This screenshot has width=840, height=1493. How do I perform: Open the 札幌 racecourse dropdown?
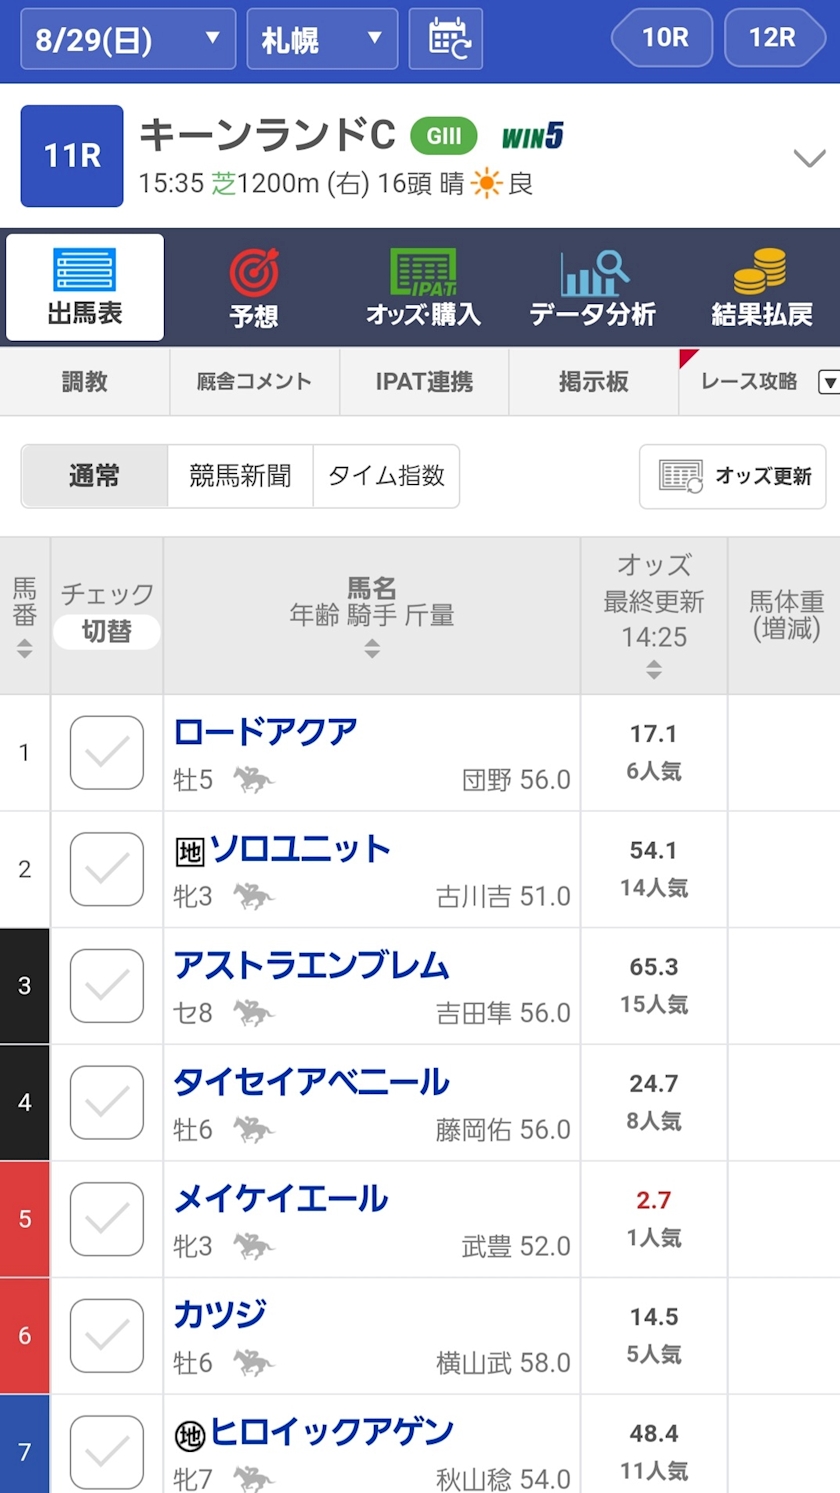tap(322, 39)
